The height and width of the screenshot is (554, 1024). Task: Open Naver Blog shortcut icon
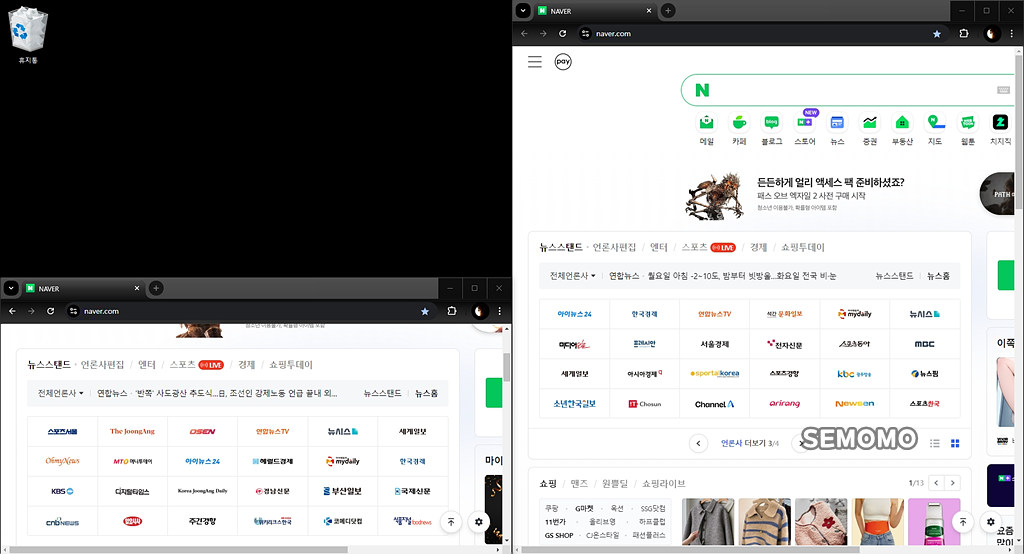tap(772, 129)
